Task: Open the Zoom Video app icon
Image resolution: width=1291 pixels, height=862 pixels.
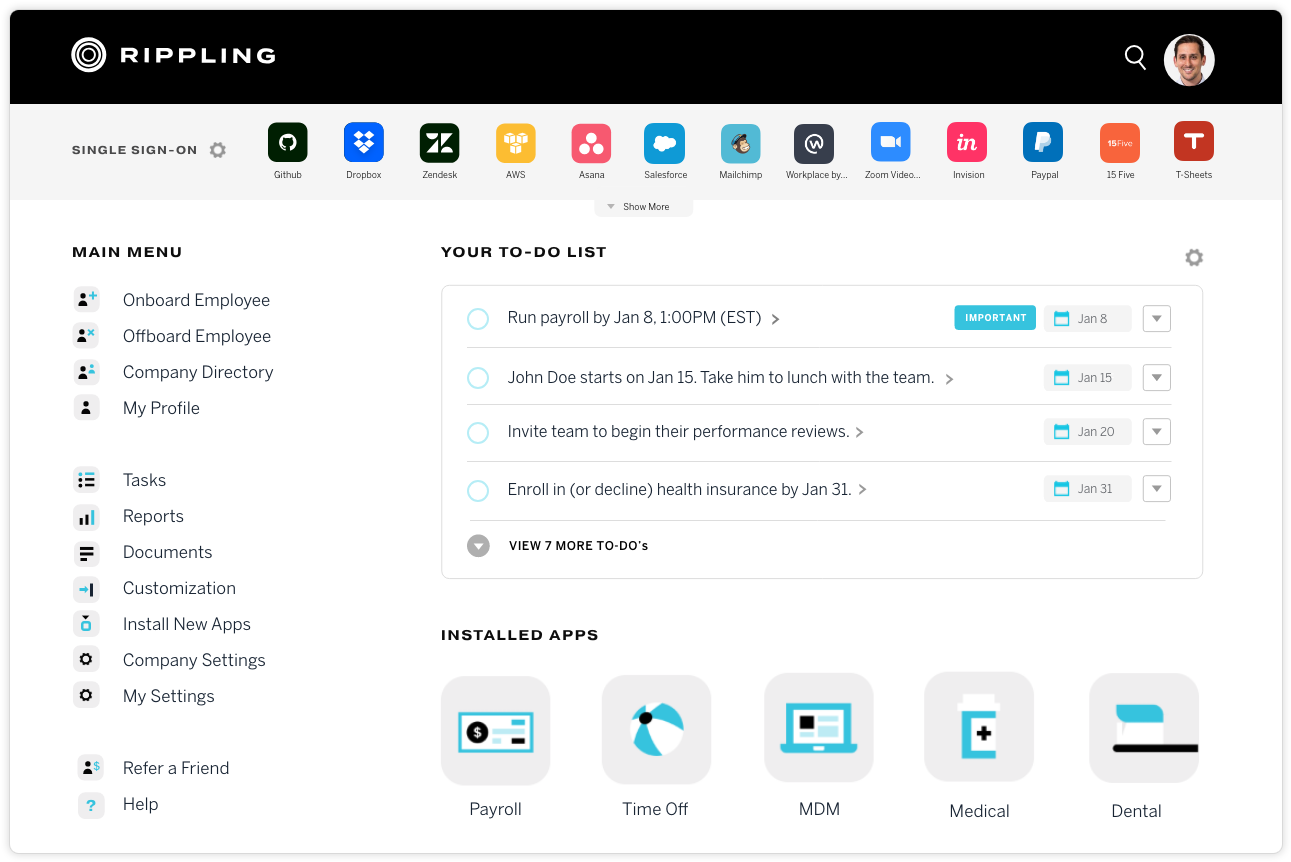Action: click(x=891, y=142)
